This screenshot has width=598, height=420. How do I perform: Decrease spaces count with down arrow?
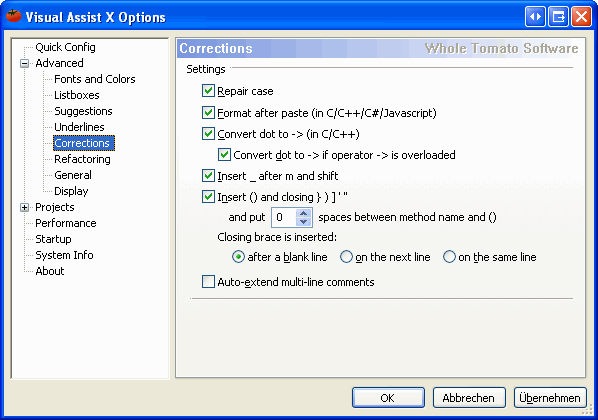[x=304, y=222]
